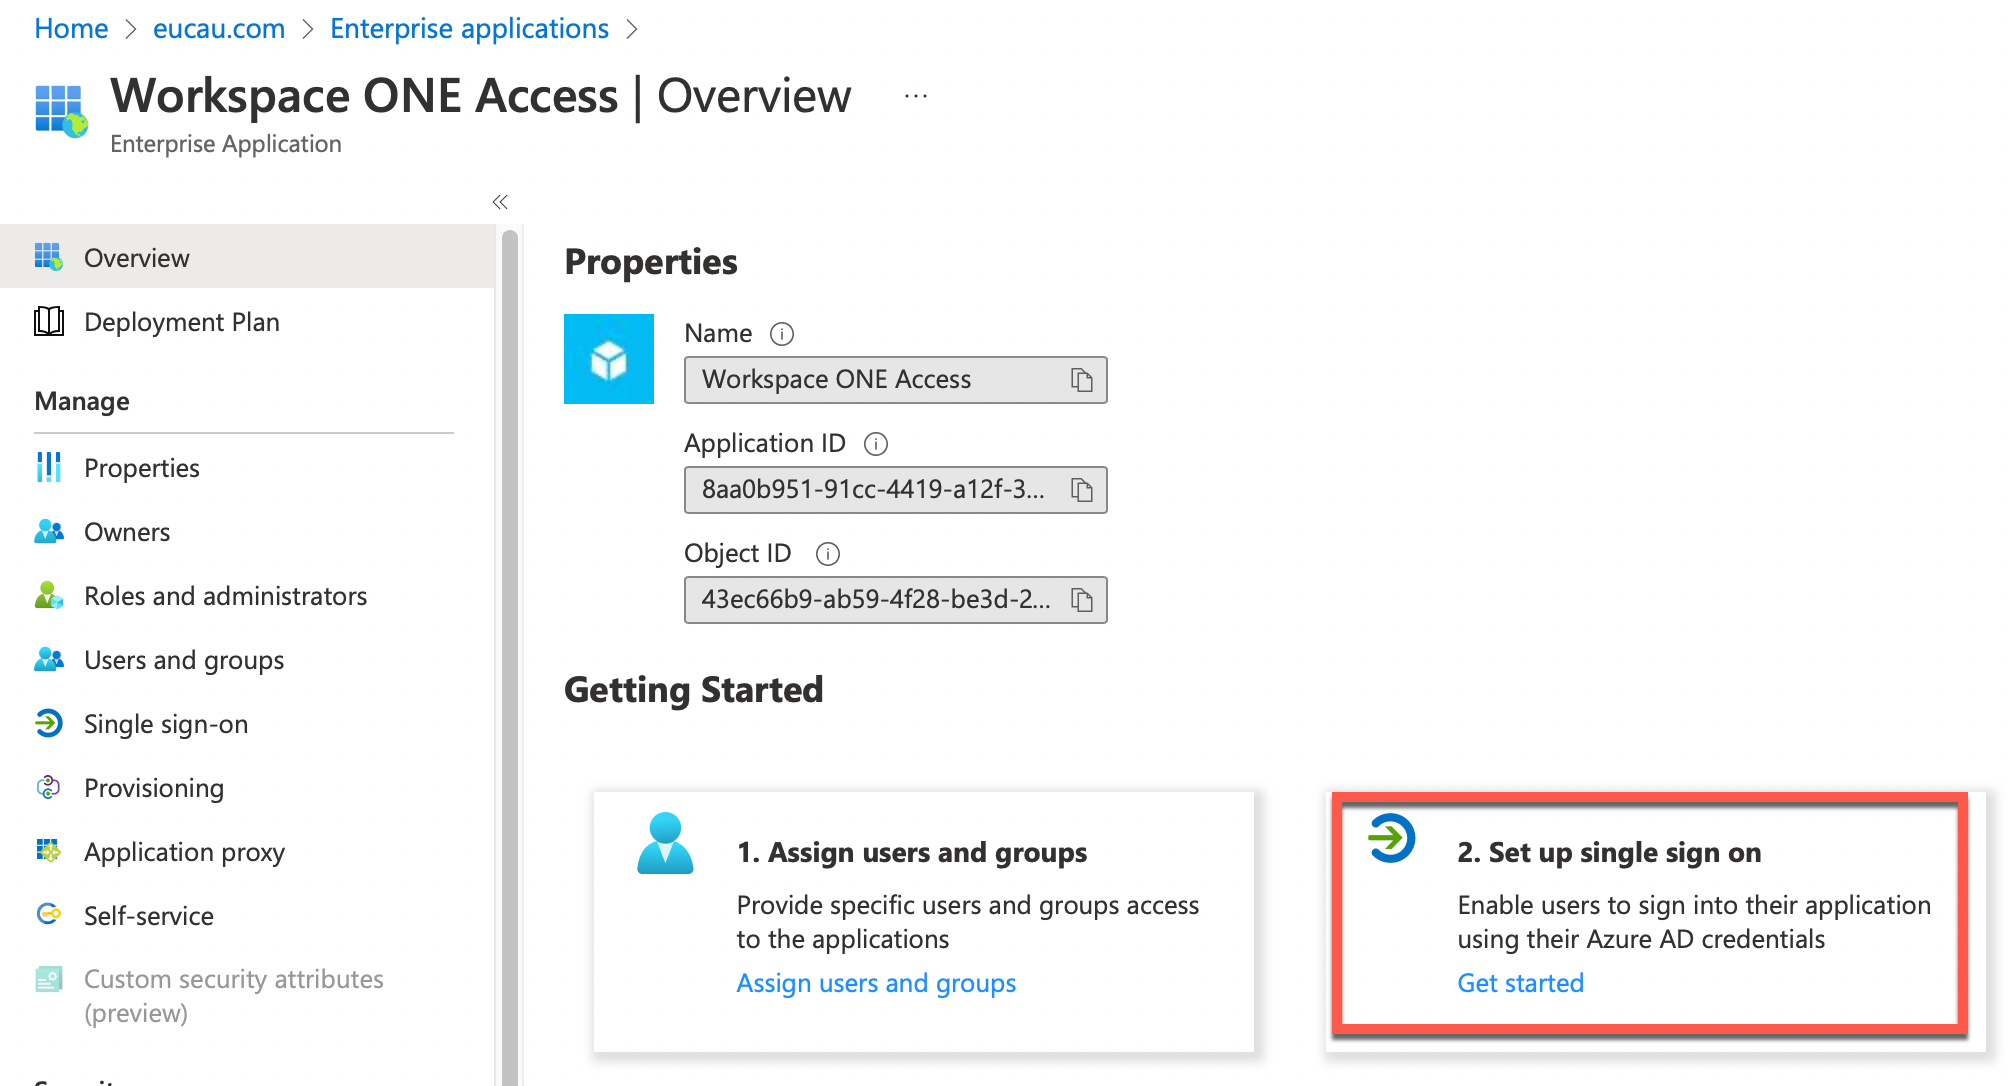
Task: Click the Workspace ONE Access app logo tile
Action: pos(608,359)
